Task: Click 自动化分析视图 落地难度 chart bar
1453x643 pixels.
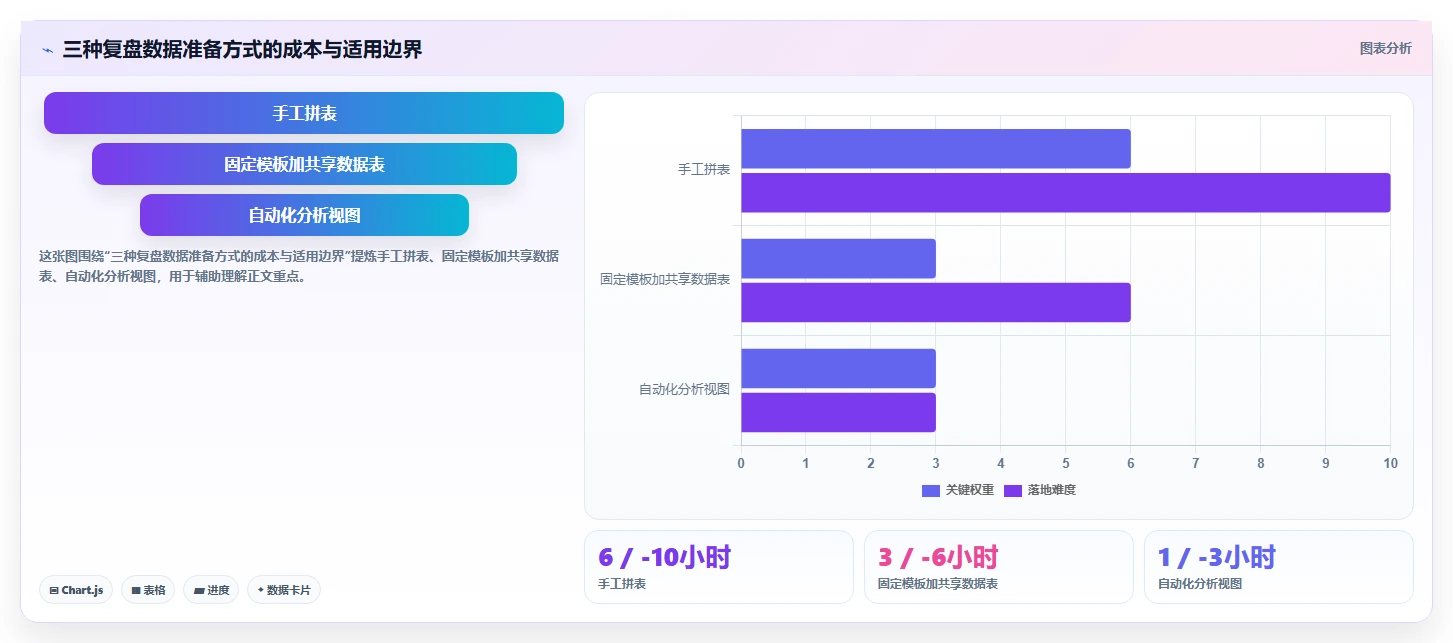Action: pos(838,412)
